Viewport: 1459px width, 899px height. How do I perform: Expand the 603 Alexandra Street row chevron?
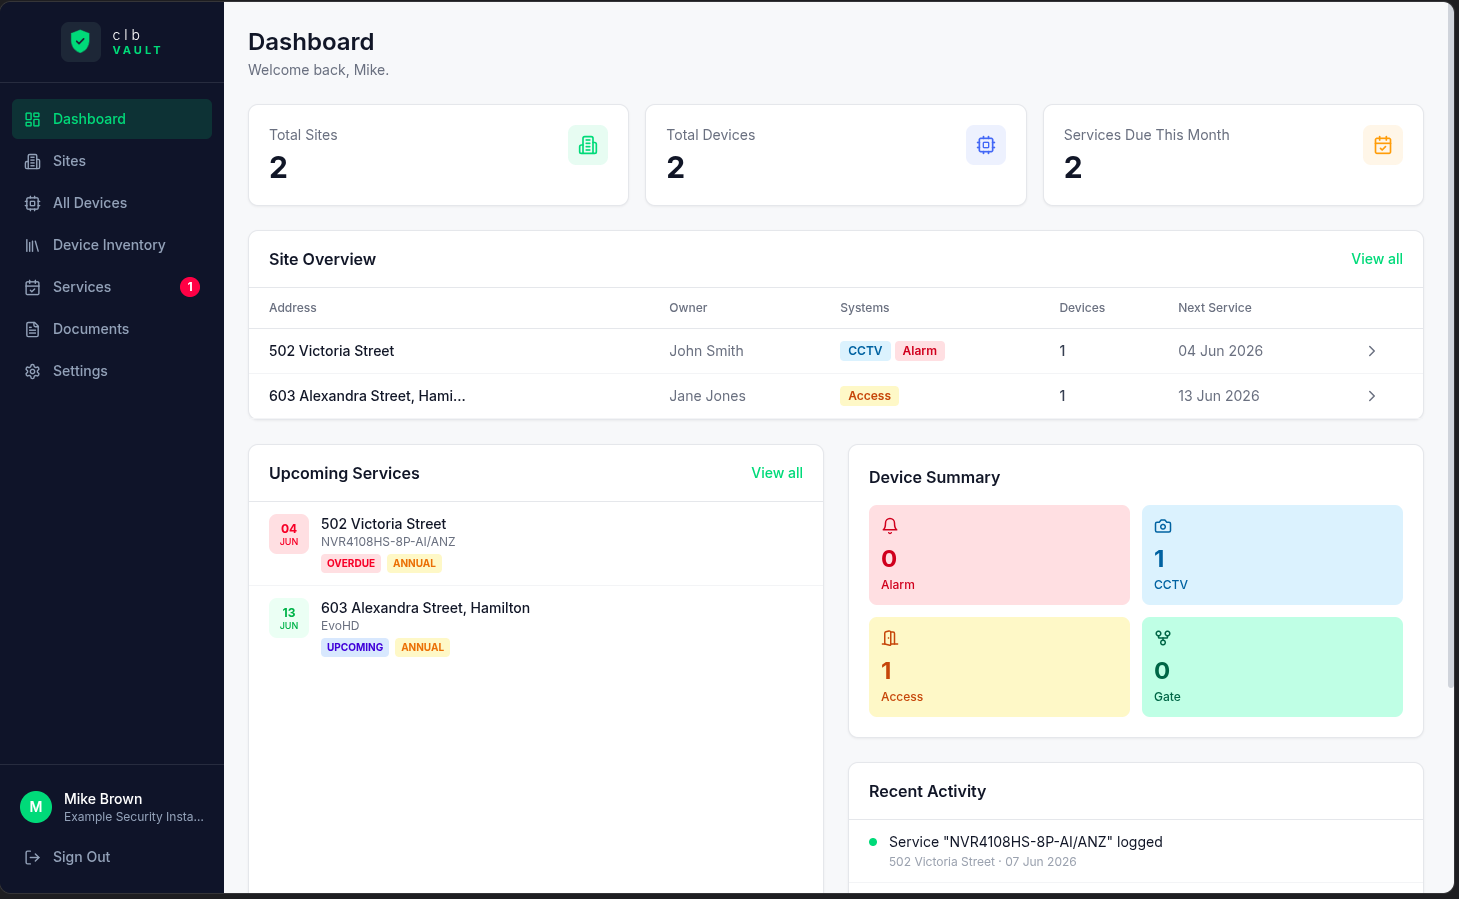pyautogui.click(x=1372, y=396)
